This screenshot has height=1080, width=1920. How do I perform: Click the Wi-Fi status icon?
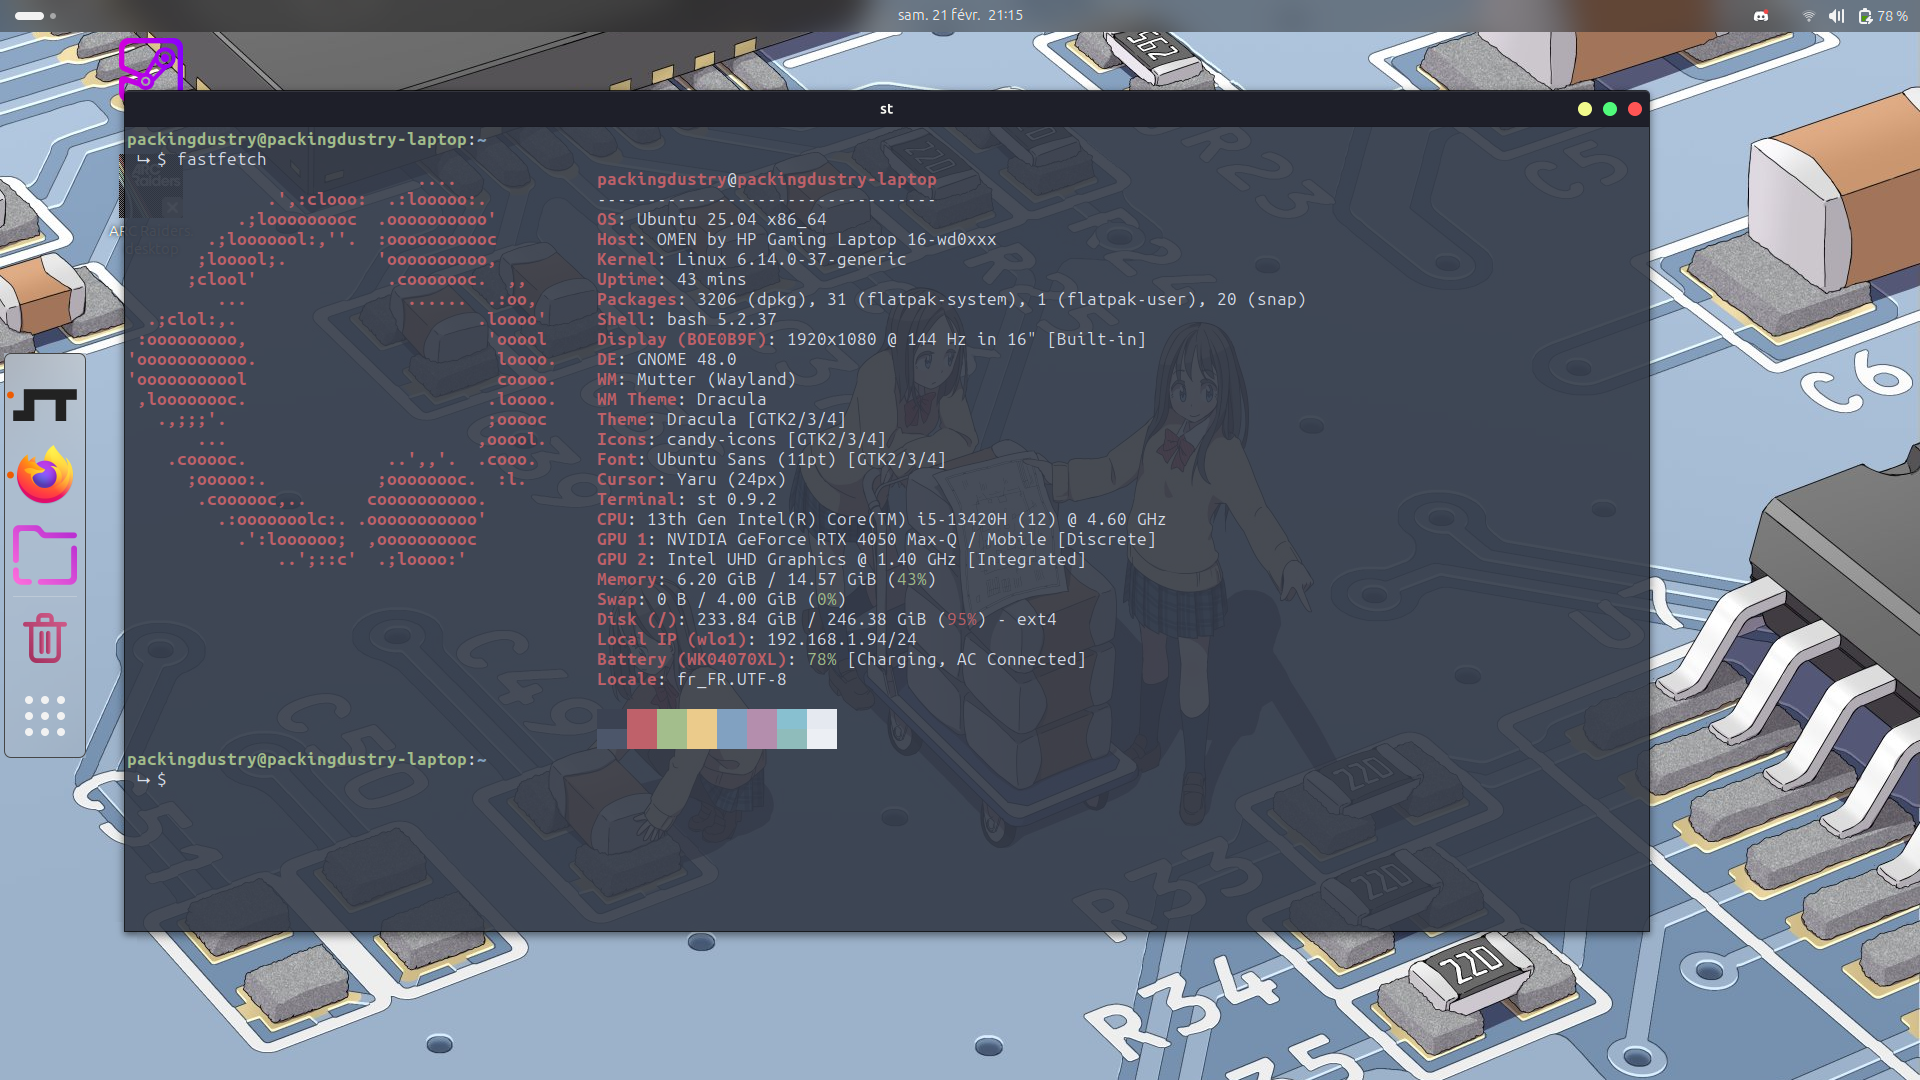pos(1808,16)
